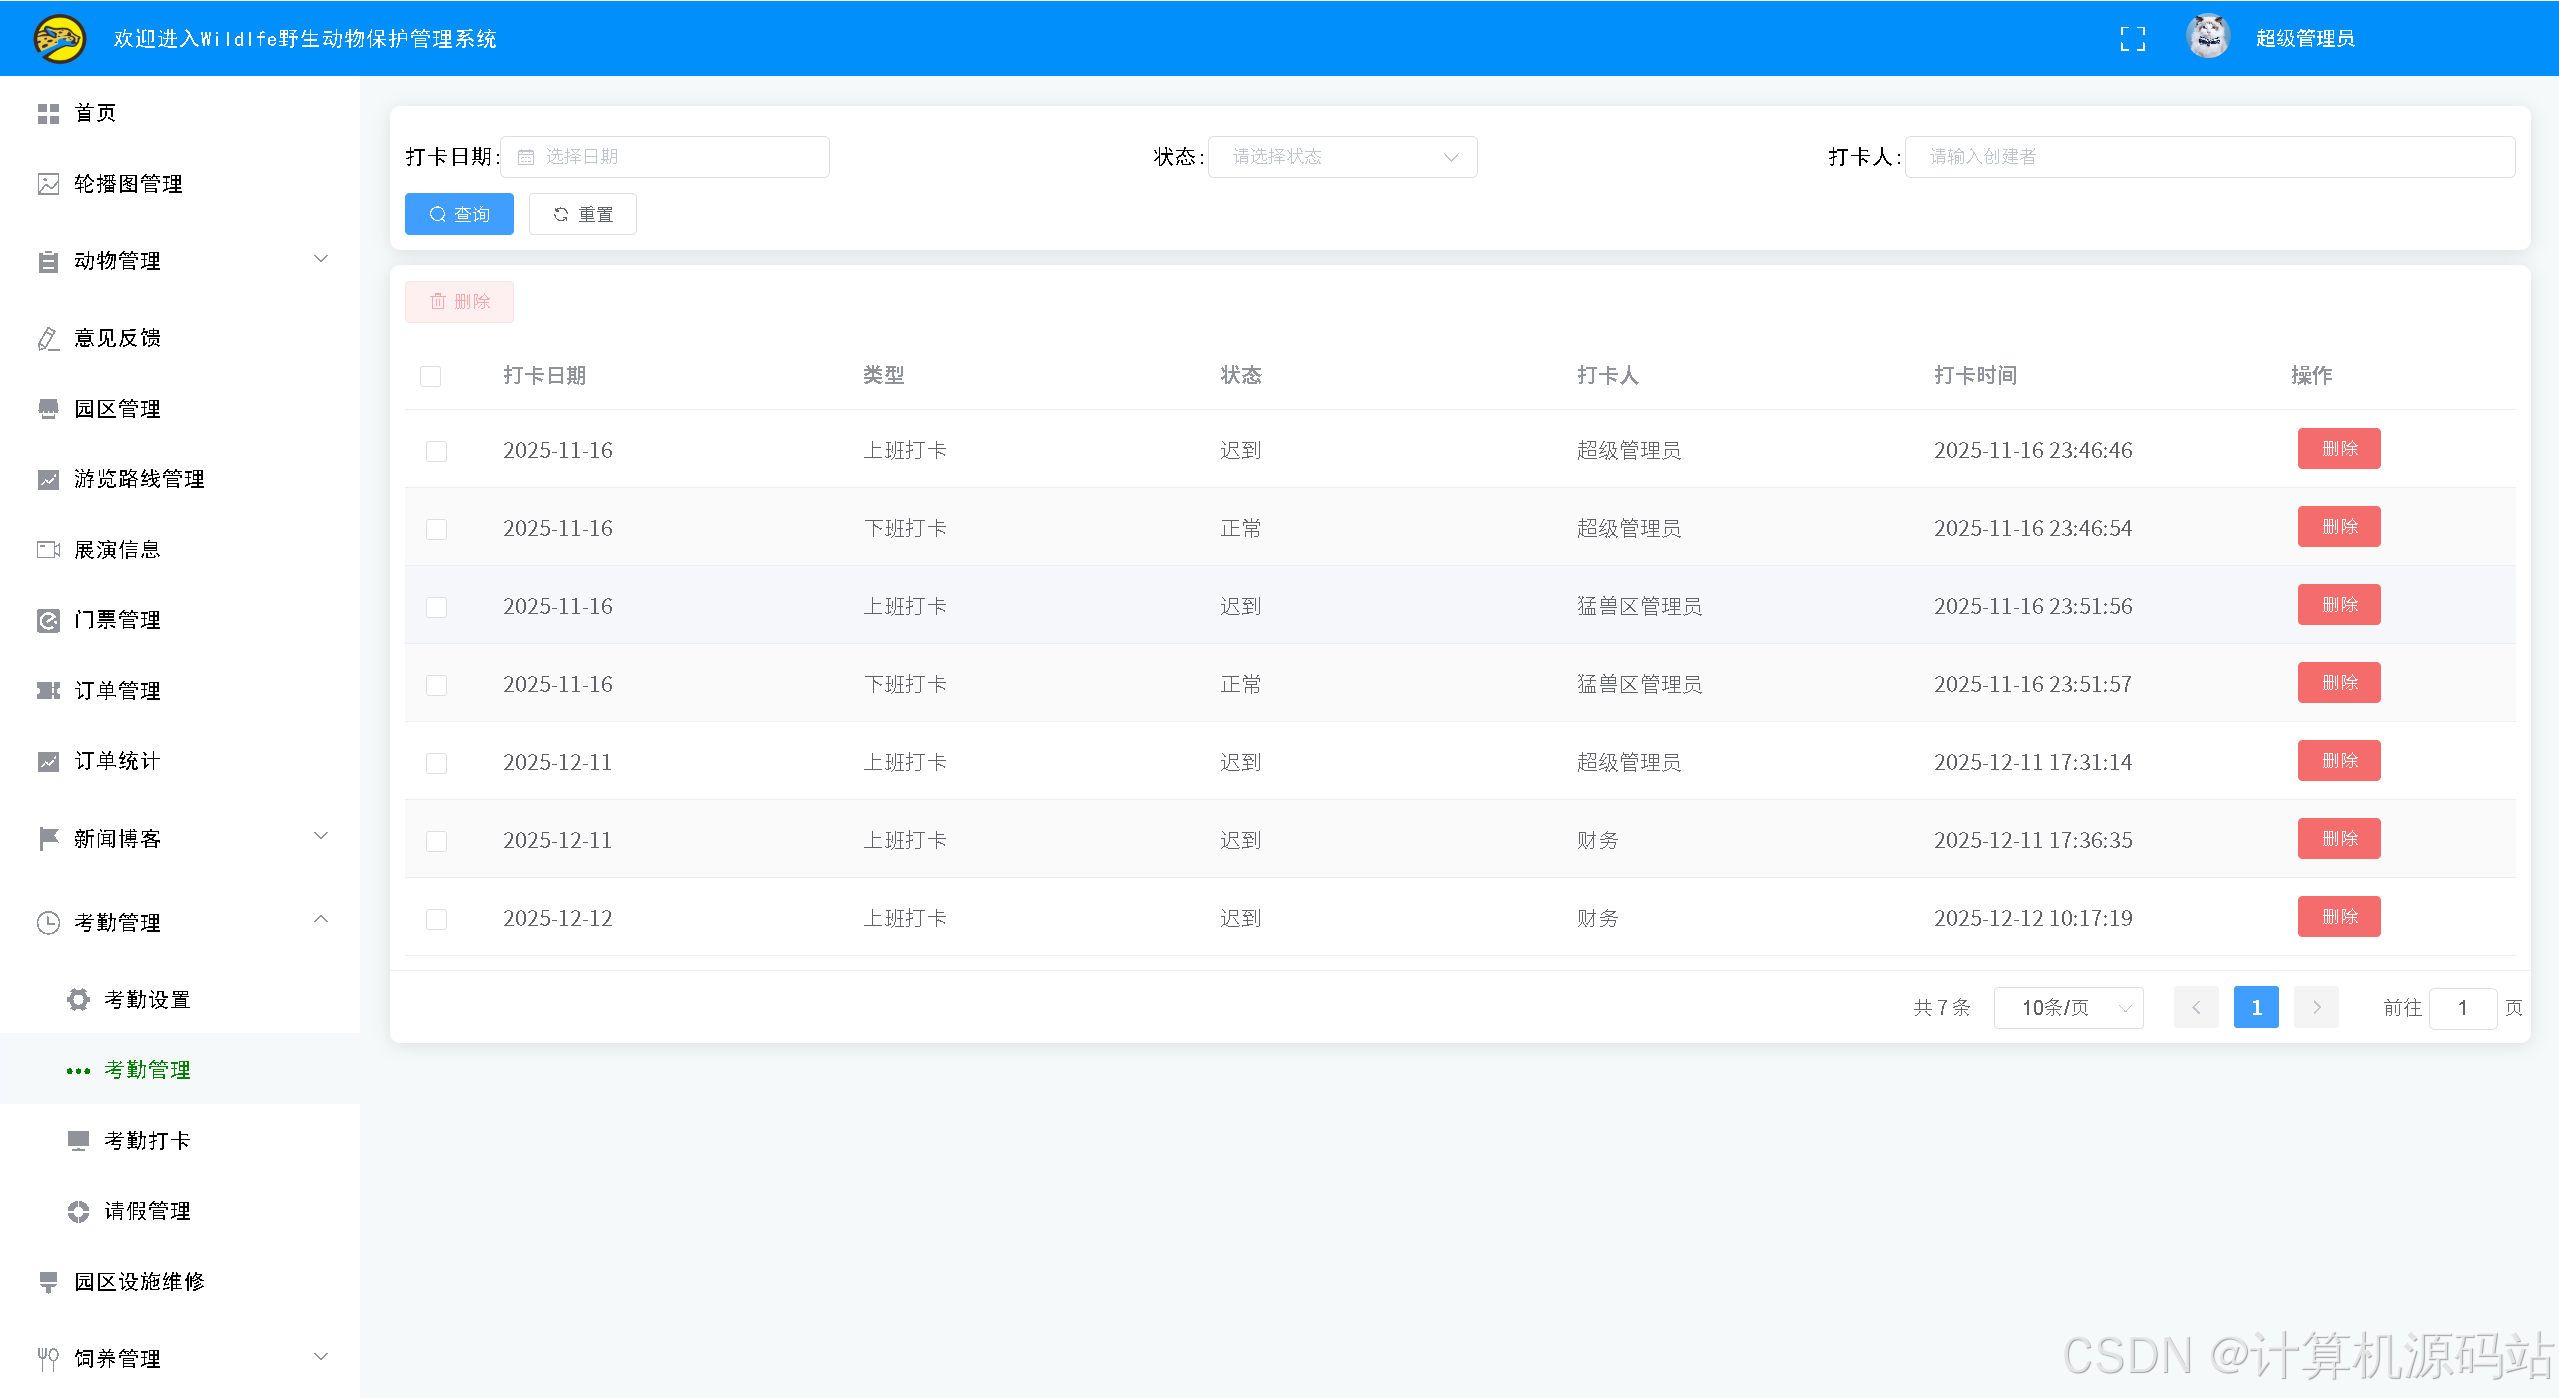
Task: Click the fork-spoon icon beside 饲养管理
Action: pyautogui.click(x=48, y=1359)
